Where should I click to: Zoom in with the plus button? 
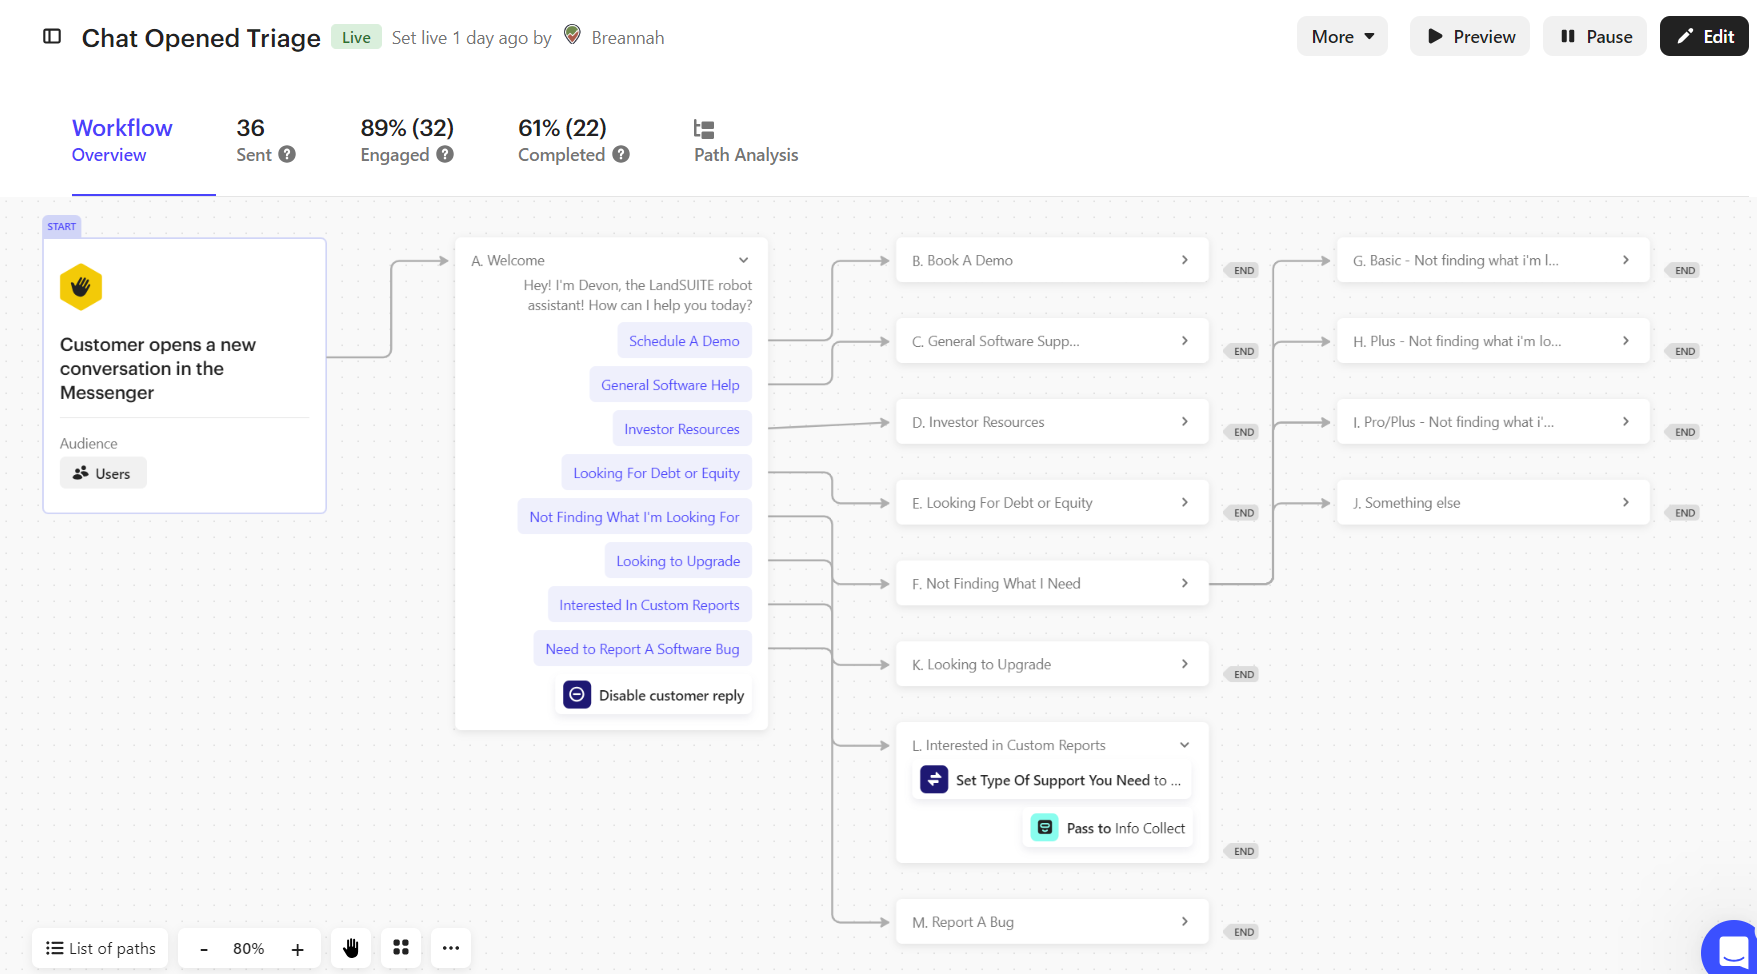[x=297, y=949]
